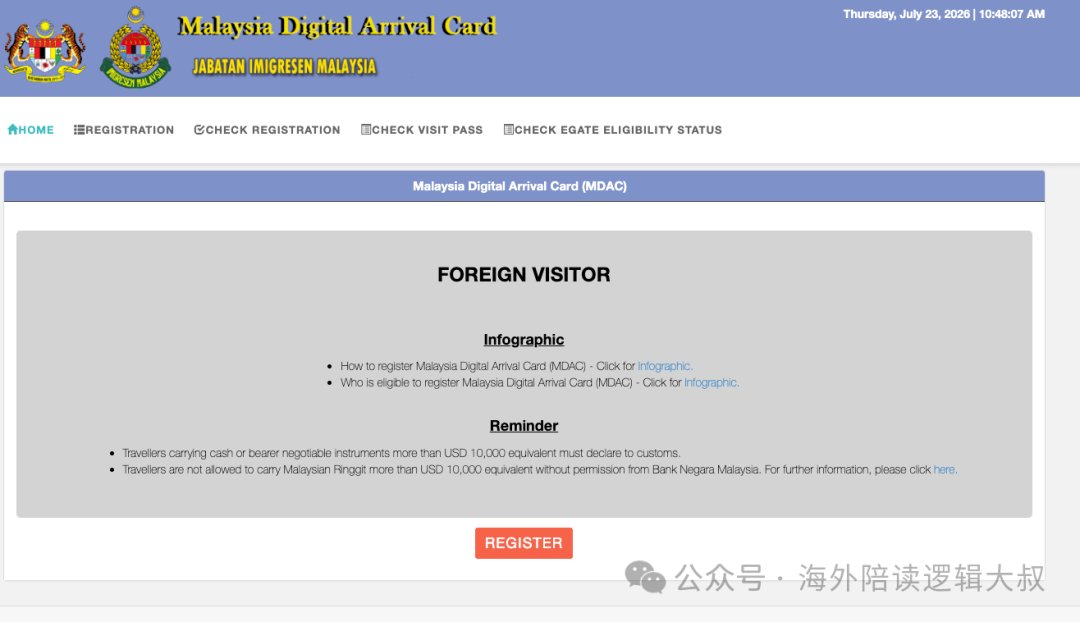This screenshot has height=622, width=1080.
Task: Click the document icon beside Check Visit Pass
Action: tap(366, 129)
